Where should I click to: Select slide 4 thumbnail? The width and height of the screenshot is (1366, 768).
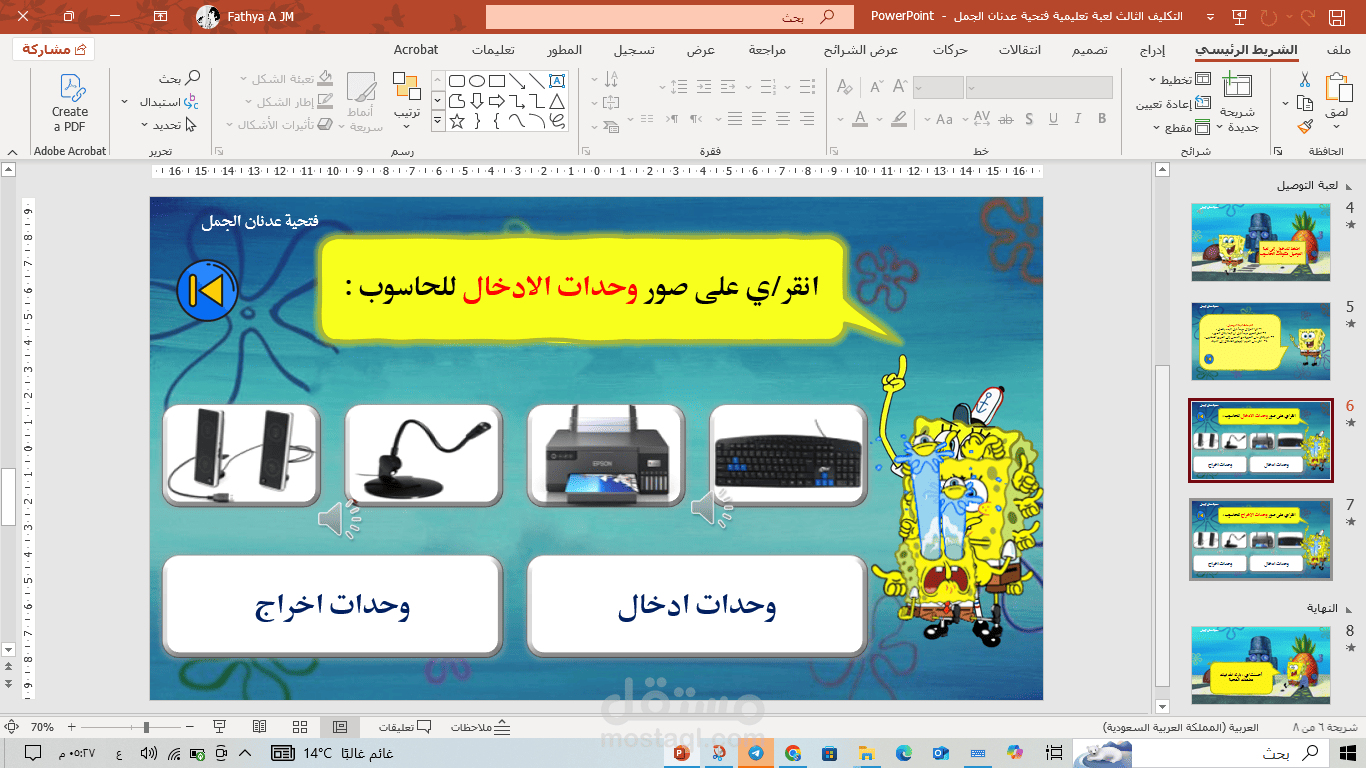pos(1261,242)
